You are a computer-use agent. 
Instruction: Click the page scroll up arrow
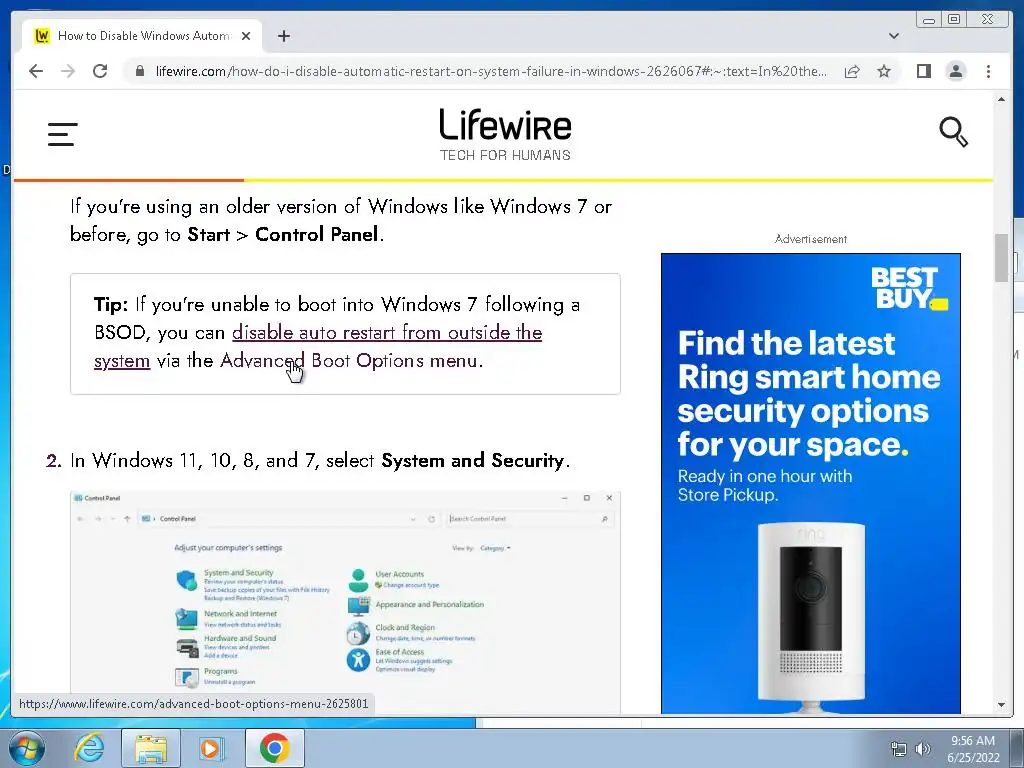click(x=1001, y=99)
